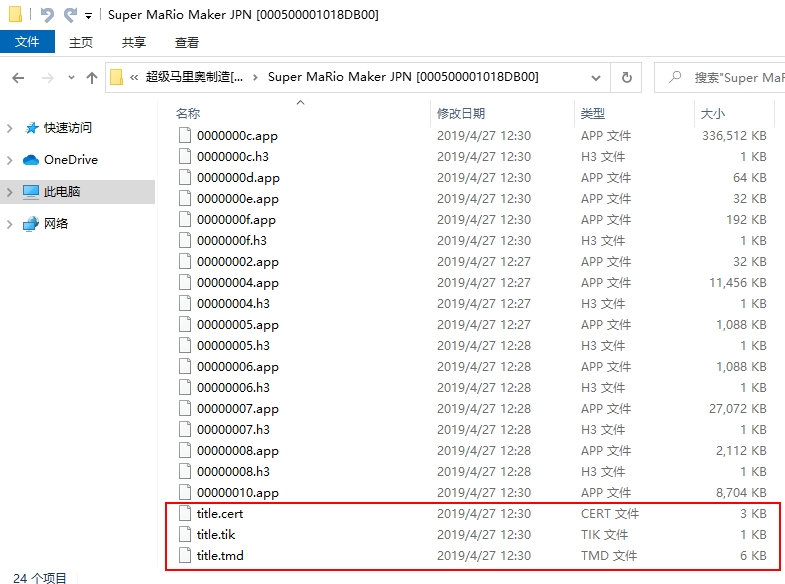Click the file icon of title.tmd
785x584 pixels.
185,555
